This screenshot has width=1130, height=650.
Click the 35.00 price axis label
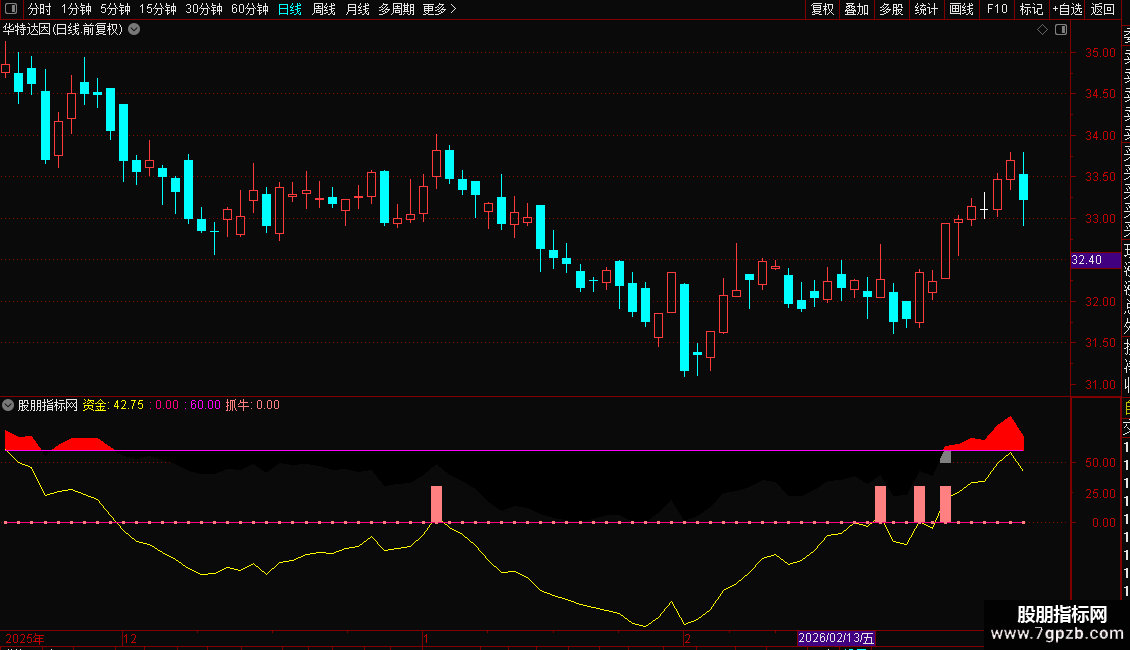pyautogui.click(x=1100, y=53)
